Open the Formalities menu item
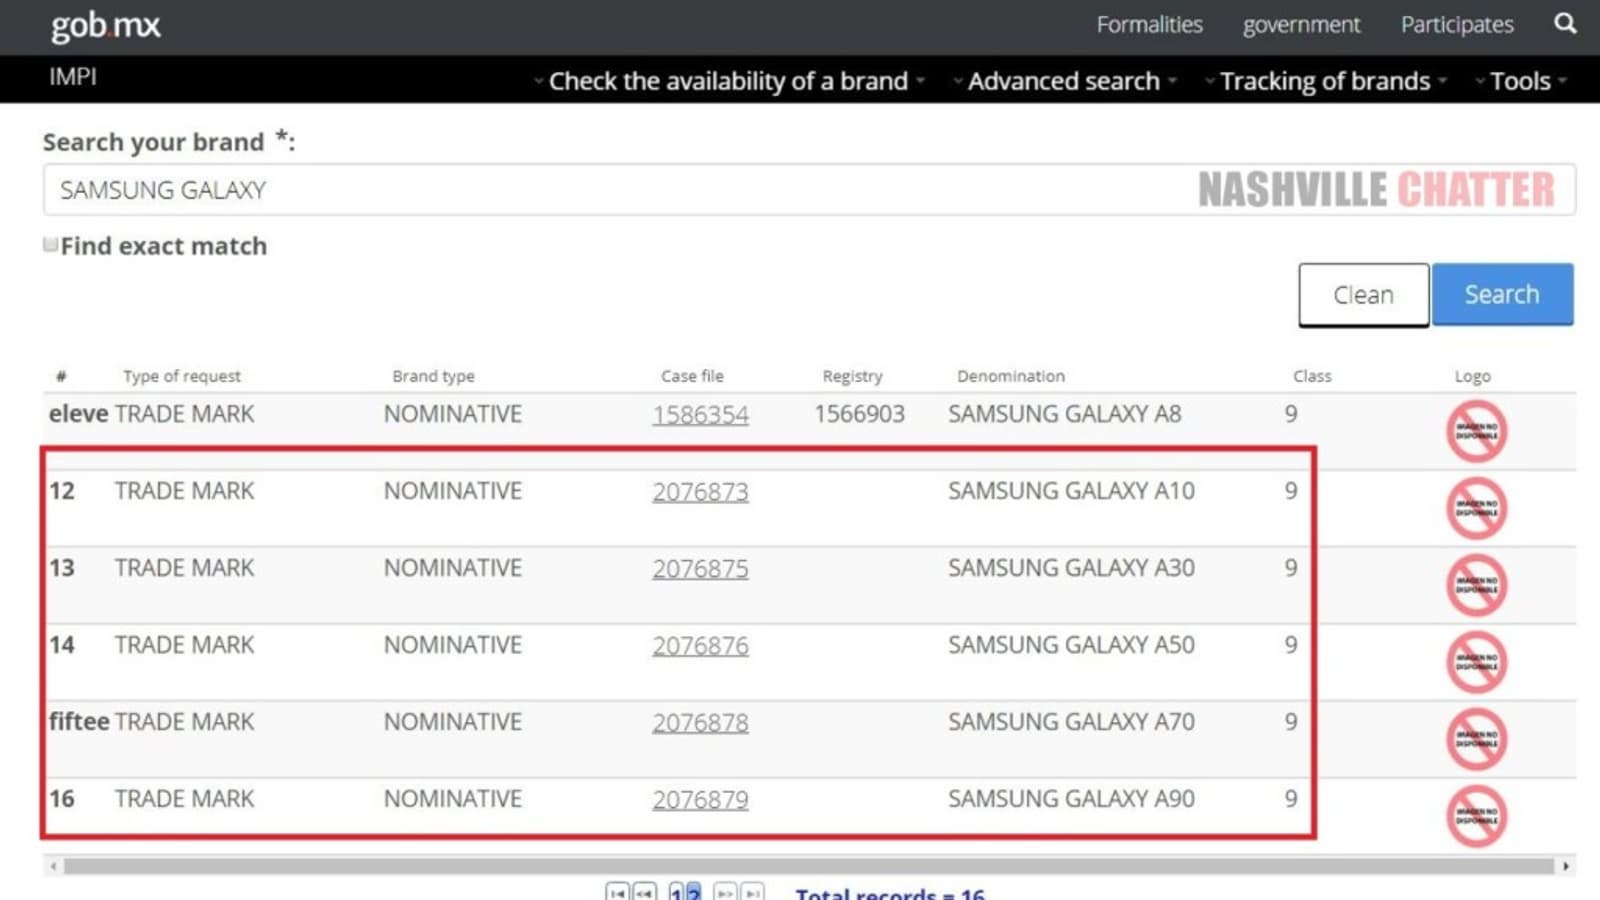The width and height of the screenshot is (1600, 900). coord(1149,25)
